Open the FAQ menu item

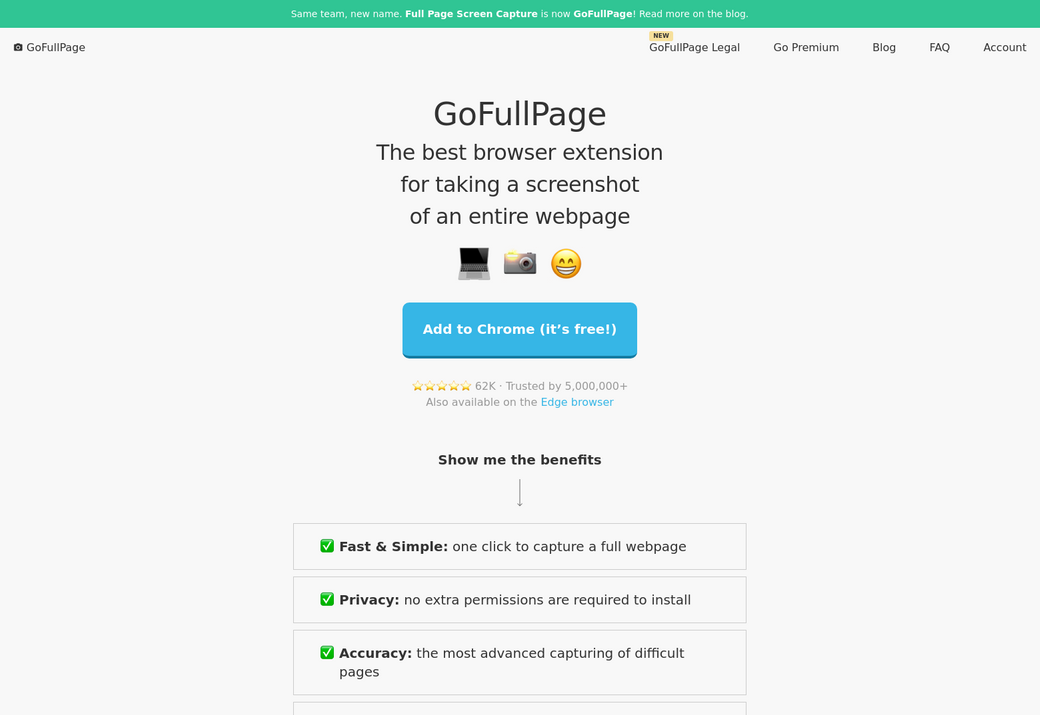click(x=939, y=47)
